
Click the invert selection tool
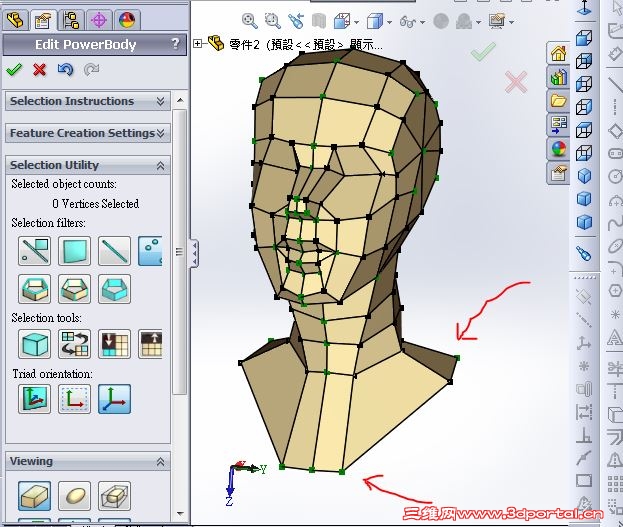74,344
